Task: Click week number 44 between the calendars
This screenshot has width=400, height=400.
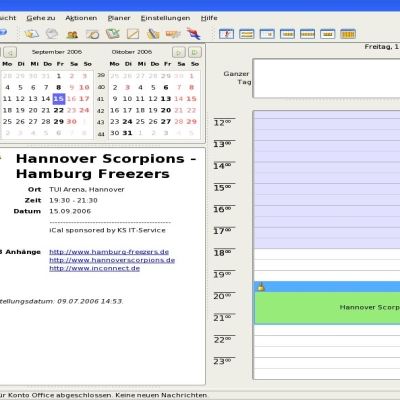Action: pos(101,134)
